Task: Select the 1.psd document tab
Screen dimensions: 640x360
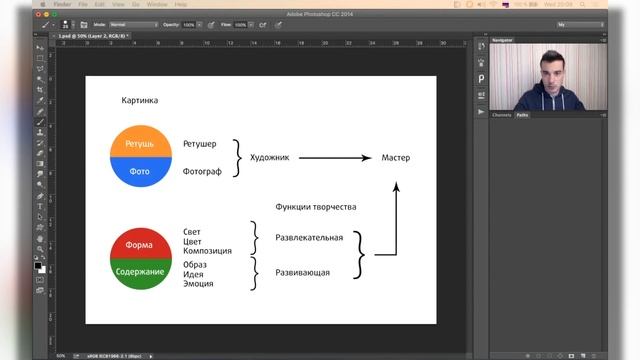Action: tap(93, 36)
